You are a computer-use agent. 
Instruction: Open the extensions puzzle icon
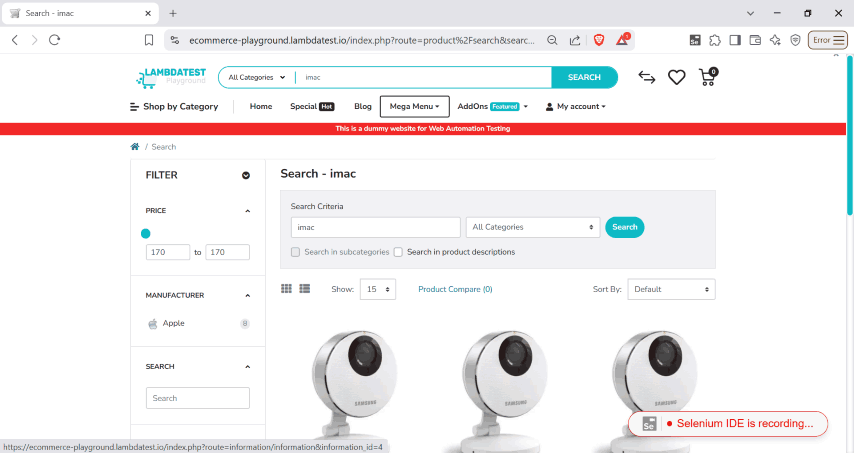tap(715, 40)
